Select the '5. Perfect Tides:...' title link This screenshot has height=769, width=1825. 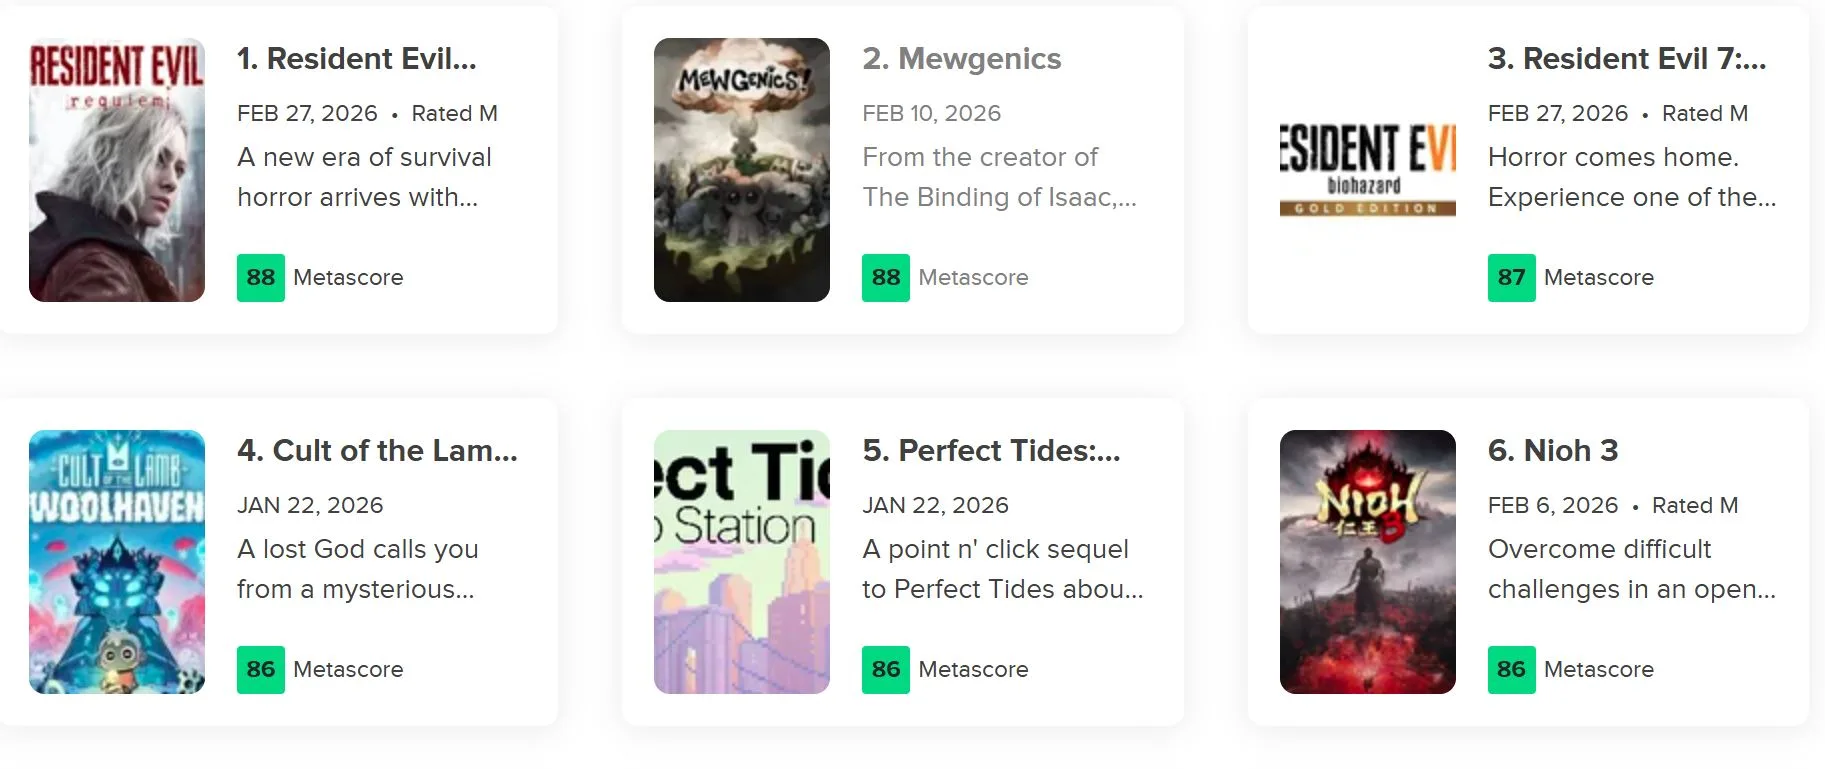tap(991, 451)
